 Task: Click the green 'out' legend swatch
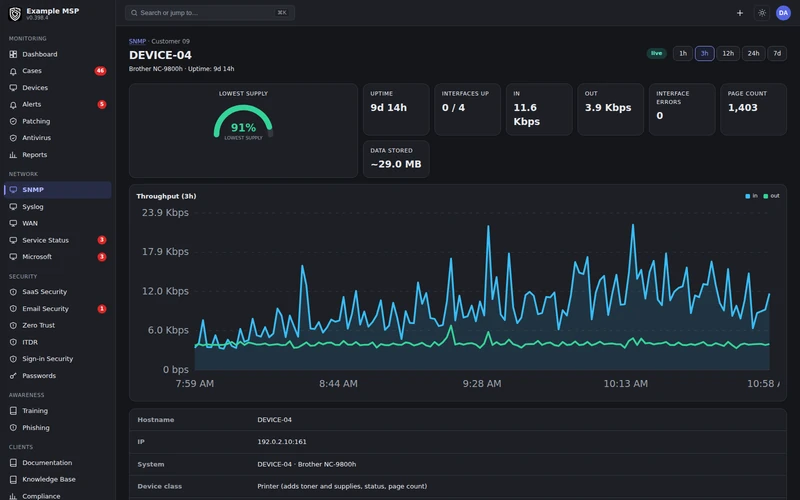pos(765,196)
